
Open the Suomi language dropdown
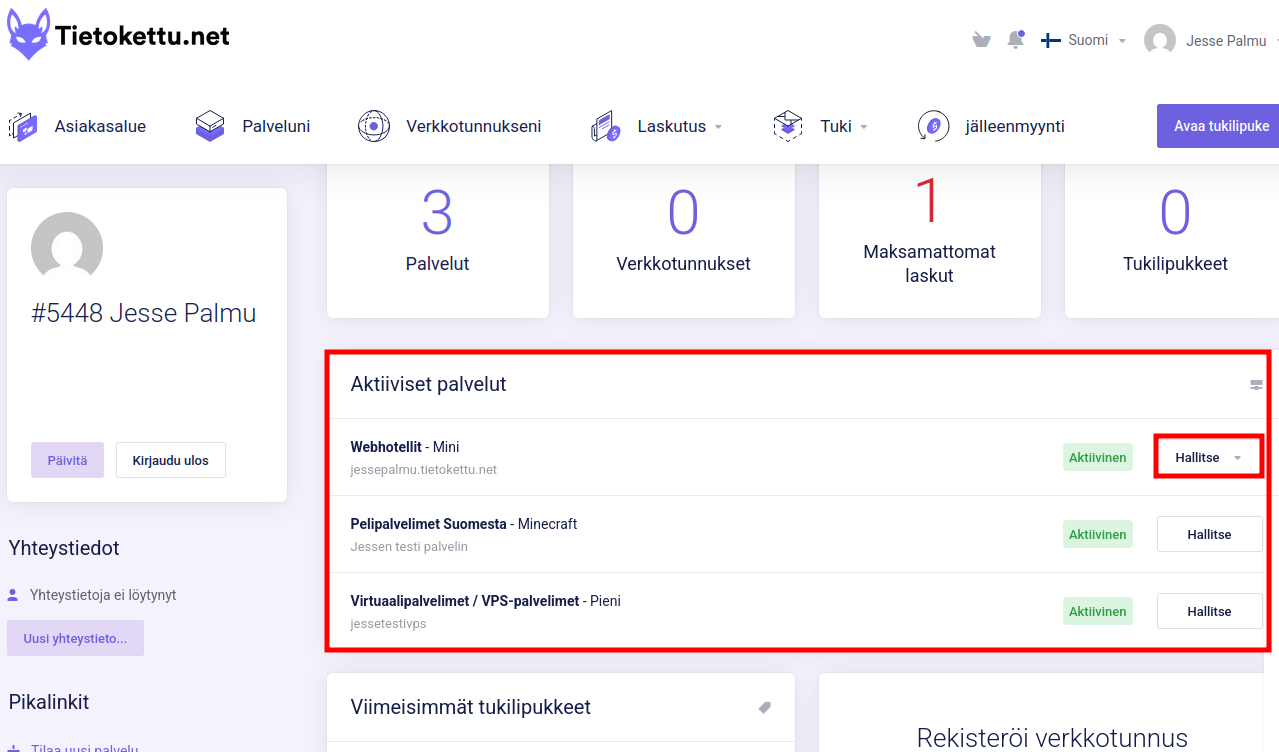(x=1084, y=41)
